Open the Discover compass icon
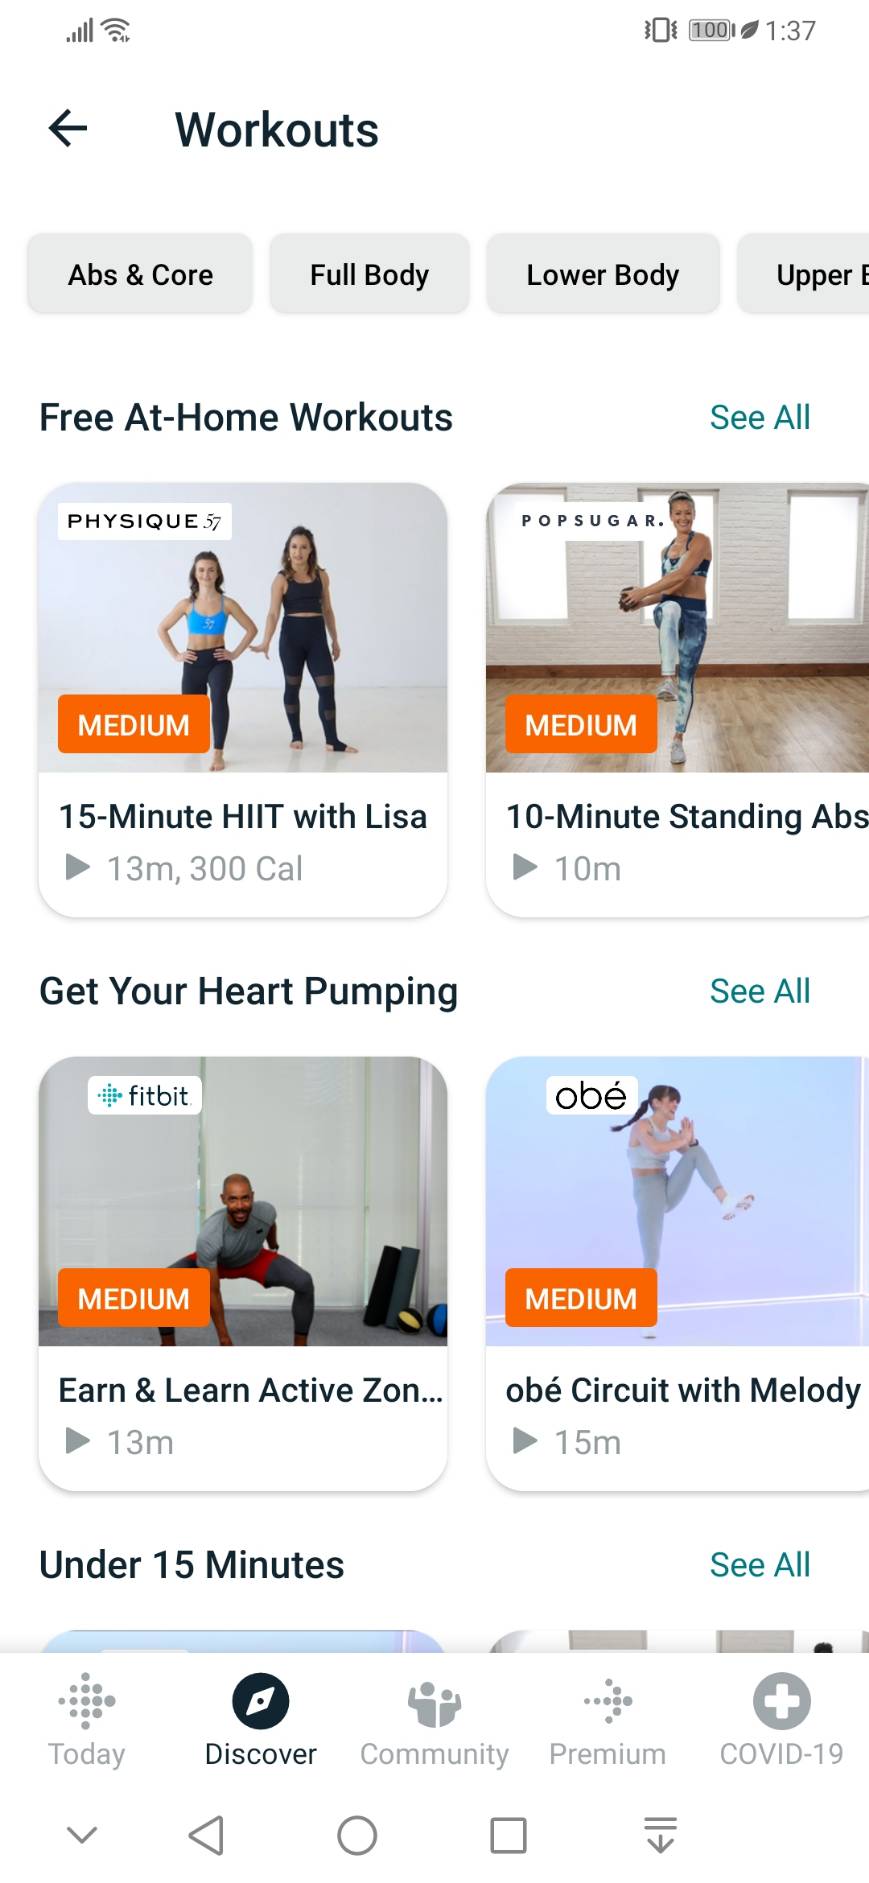This screenshot has width=869, height=1883. [x=261, y=1700]
